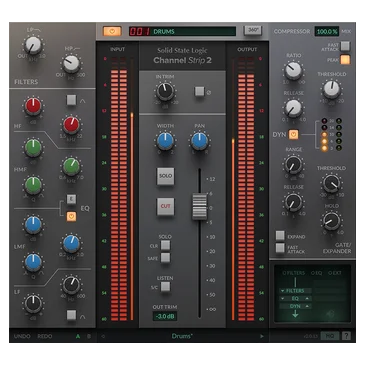Click the green HMF gain knob
Image resolution: width=365 pixels, height=365 pixels.
[33, 148]
